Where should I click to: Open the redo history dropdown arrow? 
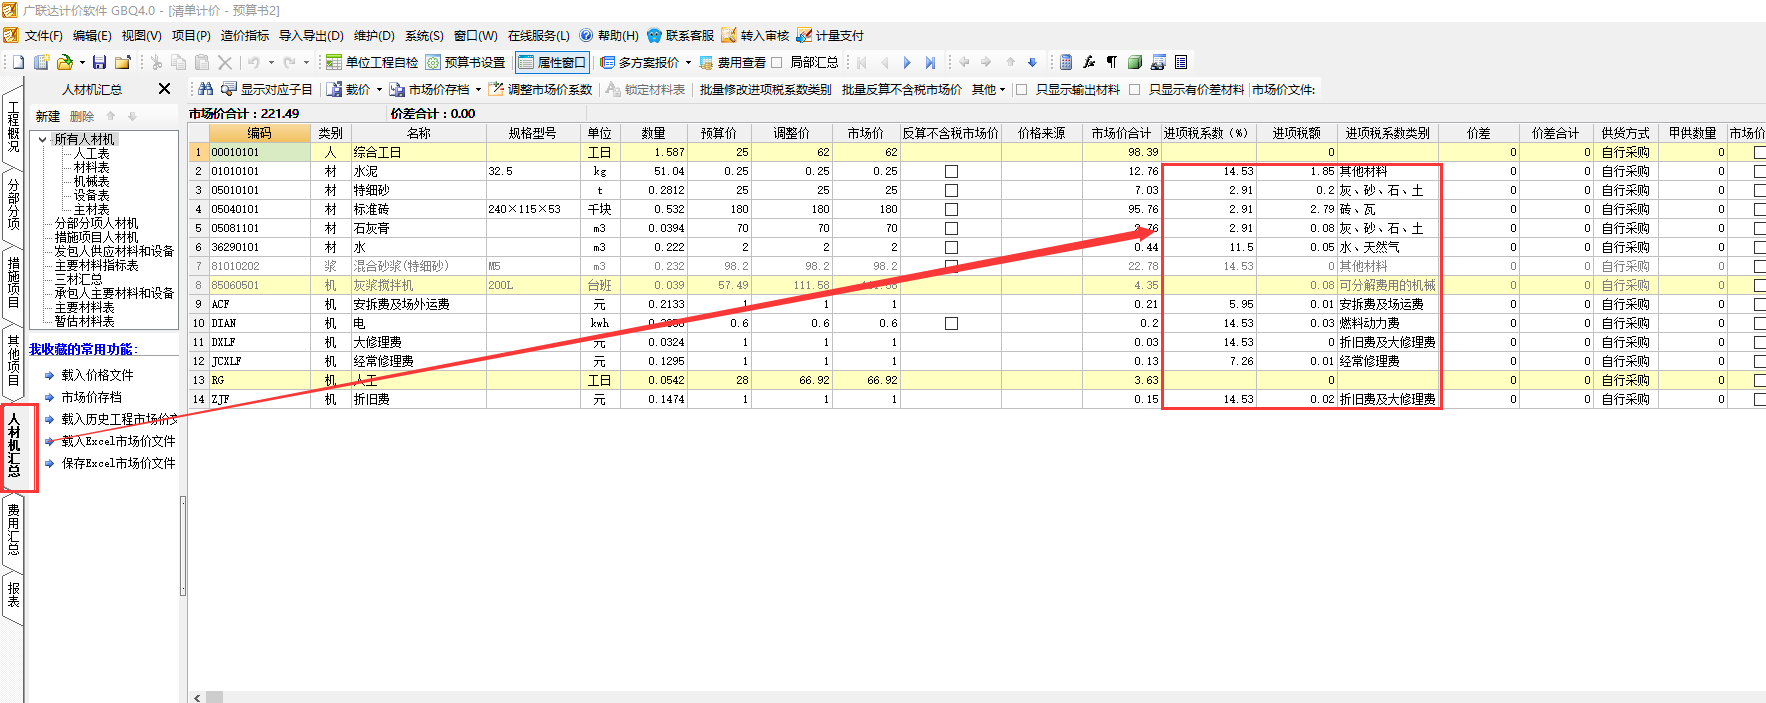306,63
